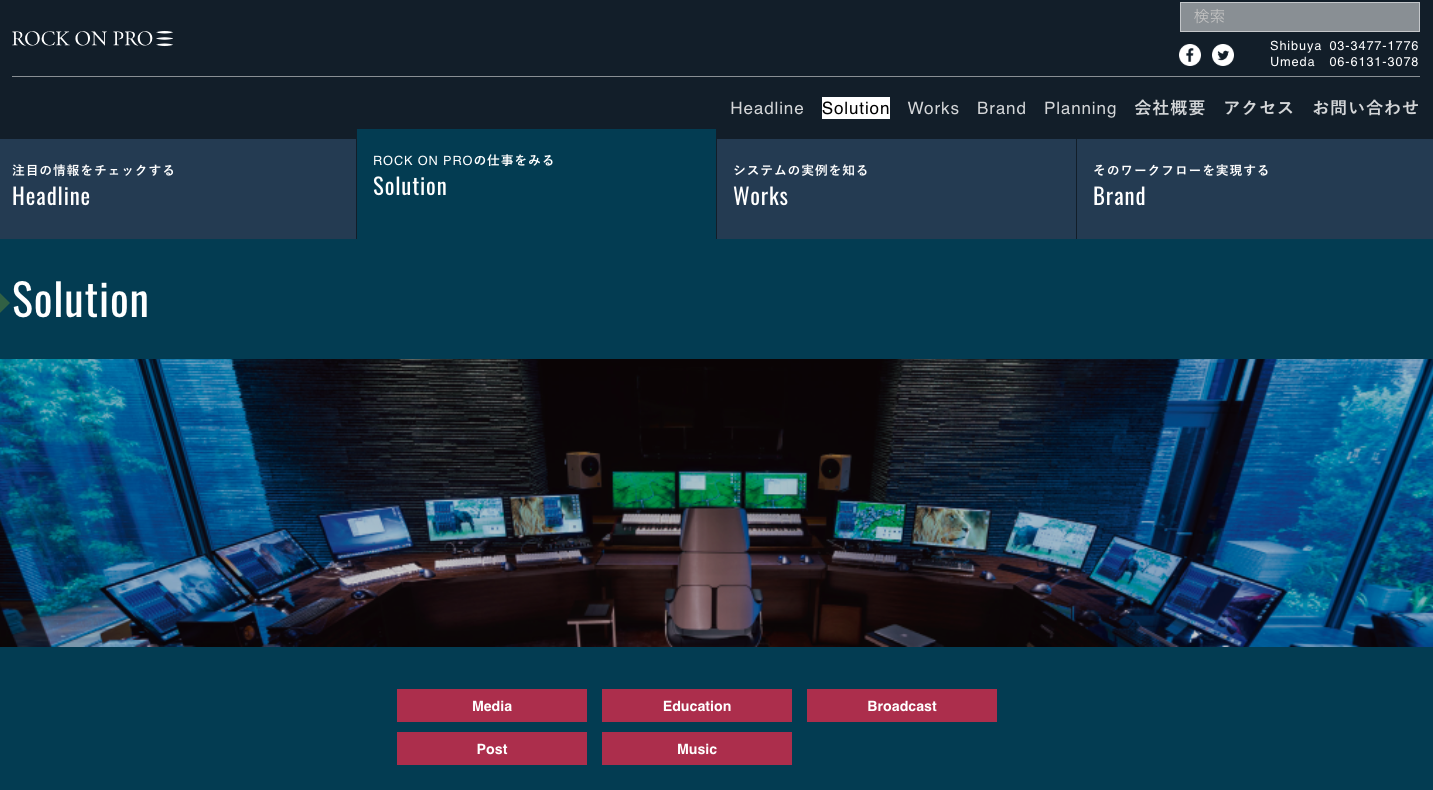This screenshot has width=1433, height=790.
Task: Click the large Solution page heading
Action: pos(81,300)
